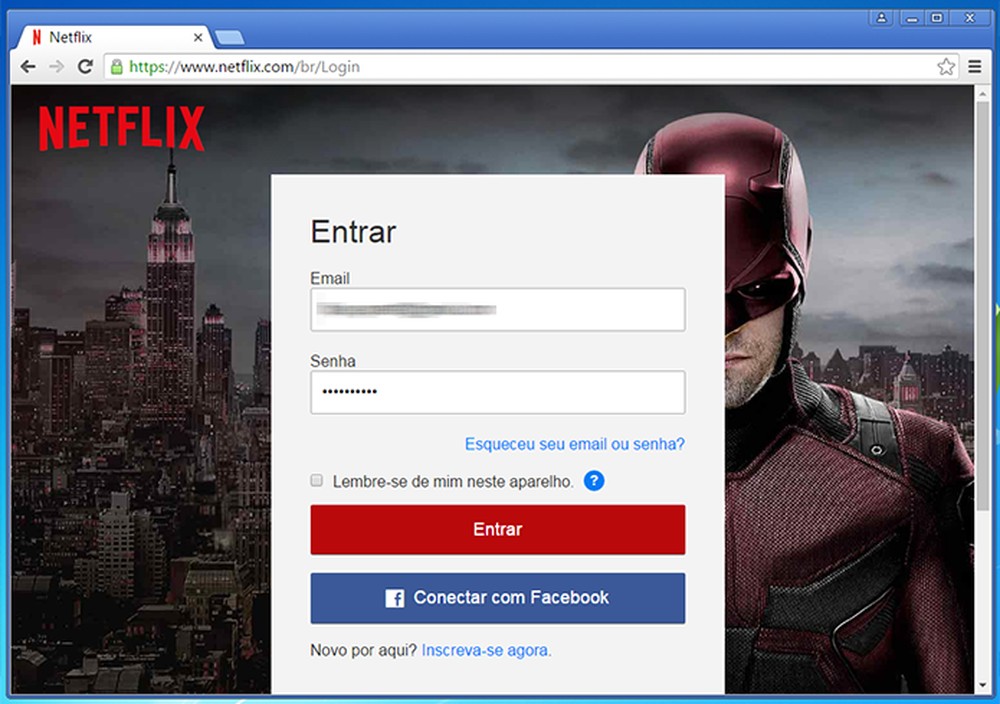Click the page reload icon
This screenshot has width=1000, height=704.
[x=86, y=66]
